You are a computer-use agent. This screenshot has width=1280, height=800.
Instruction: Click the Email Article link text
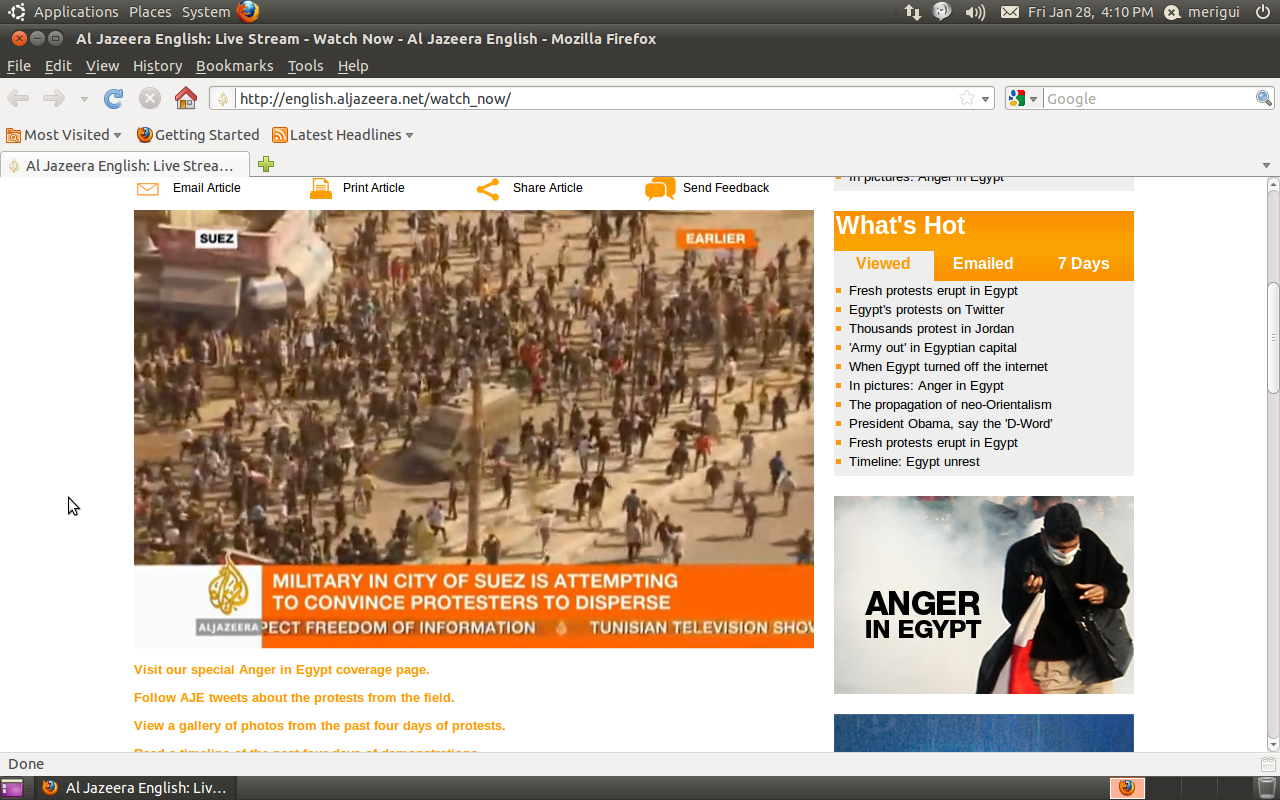click(206, 188)
